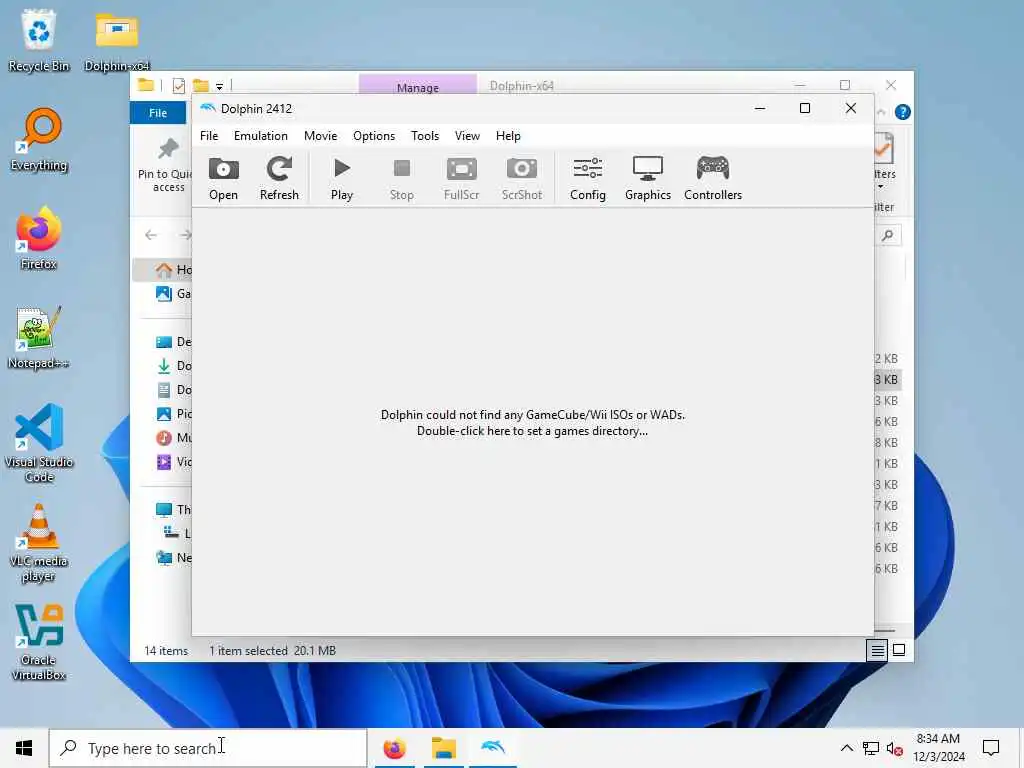Minimize the Dolphin 2412 window
The height and width of the screenshot is (768, 1024).
[x=760, y=108]
